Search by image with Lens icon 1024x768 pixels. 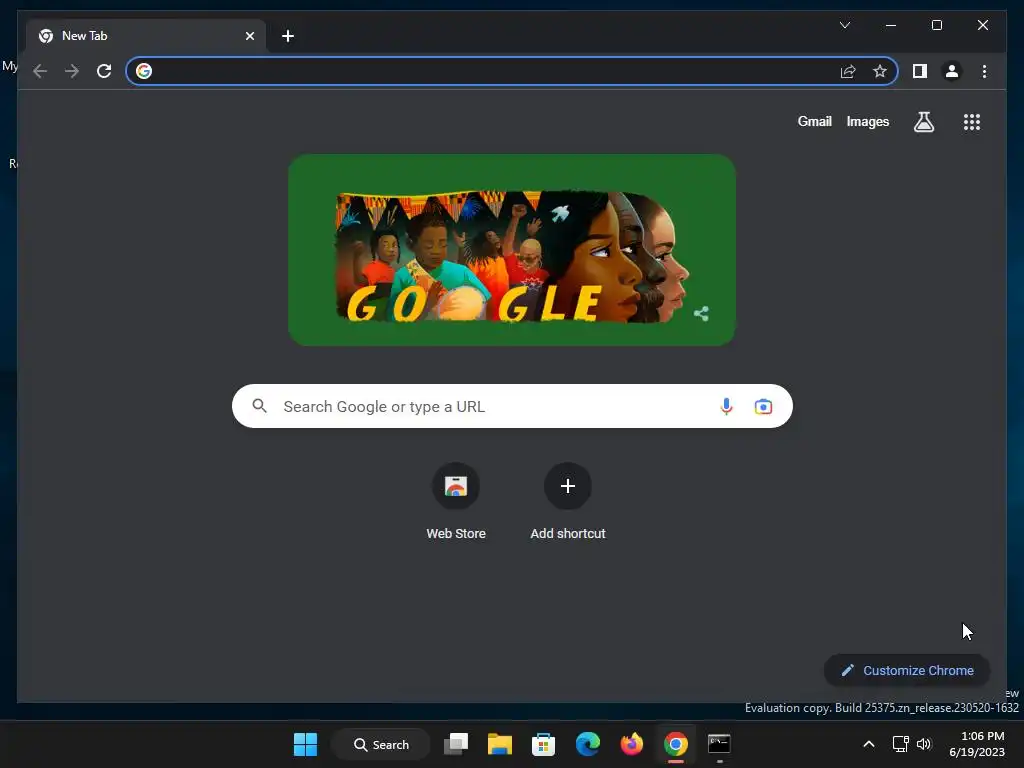coord(763,407)
